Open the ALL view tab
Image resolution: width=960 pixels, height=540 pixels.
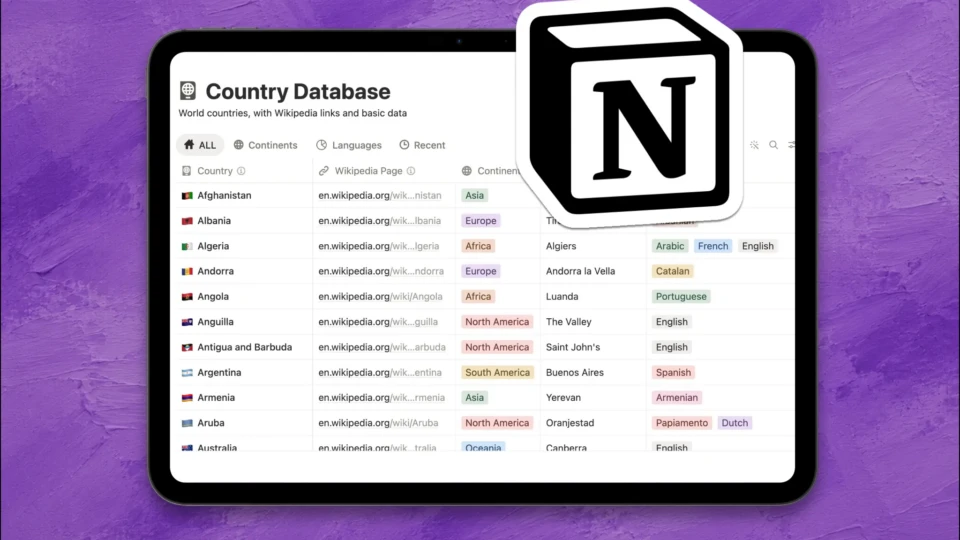point(200,145)
